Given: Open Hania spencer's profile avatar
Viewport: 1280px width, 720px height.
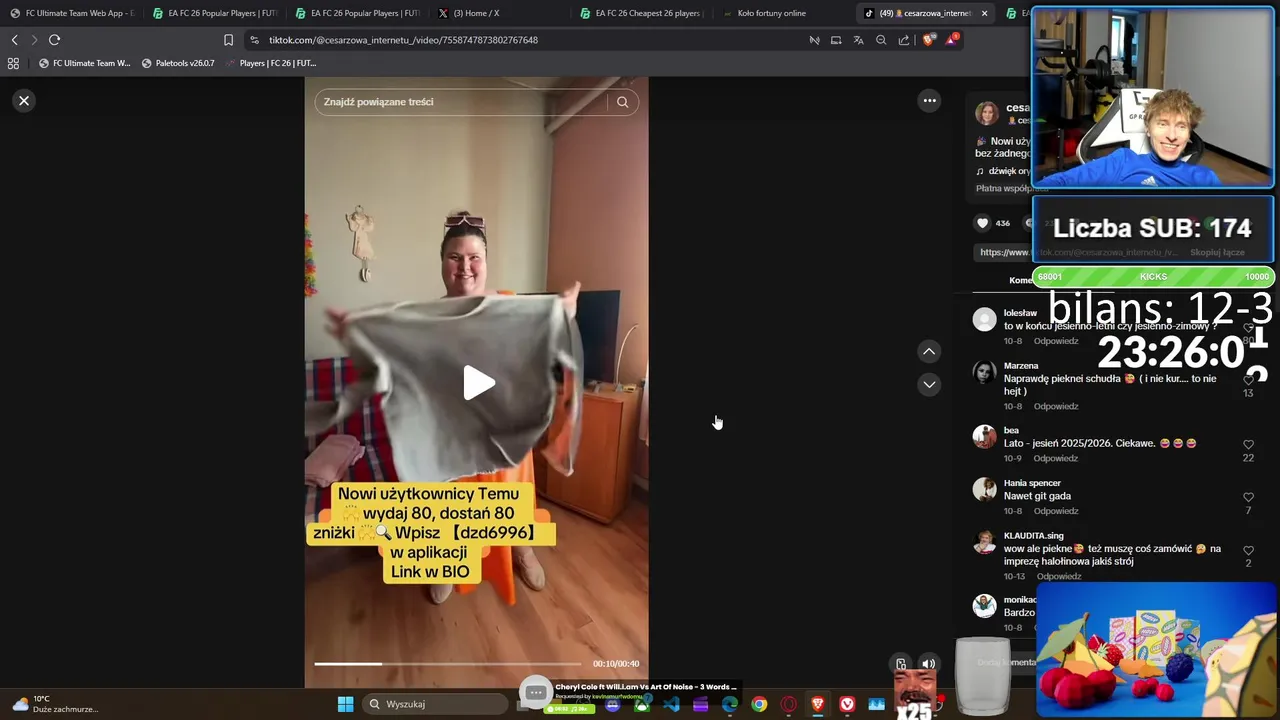Looking at the screenshot, I should pyautogui.click(x=985, y=489).
